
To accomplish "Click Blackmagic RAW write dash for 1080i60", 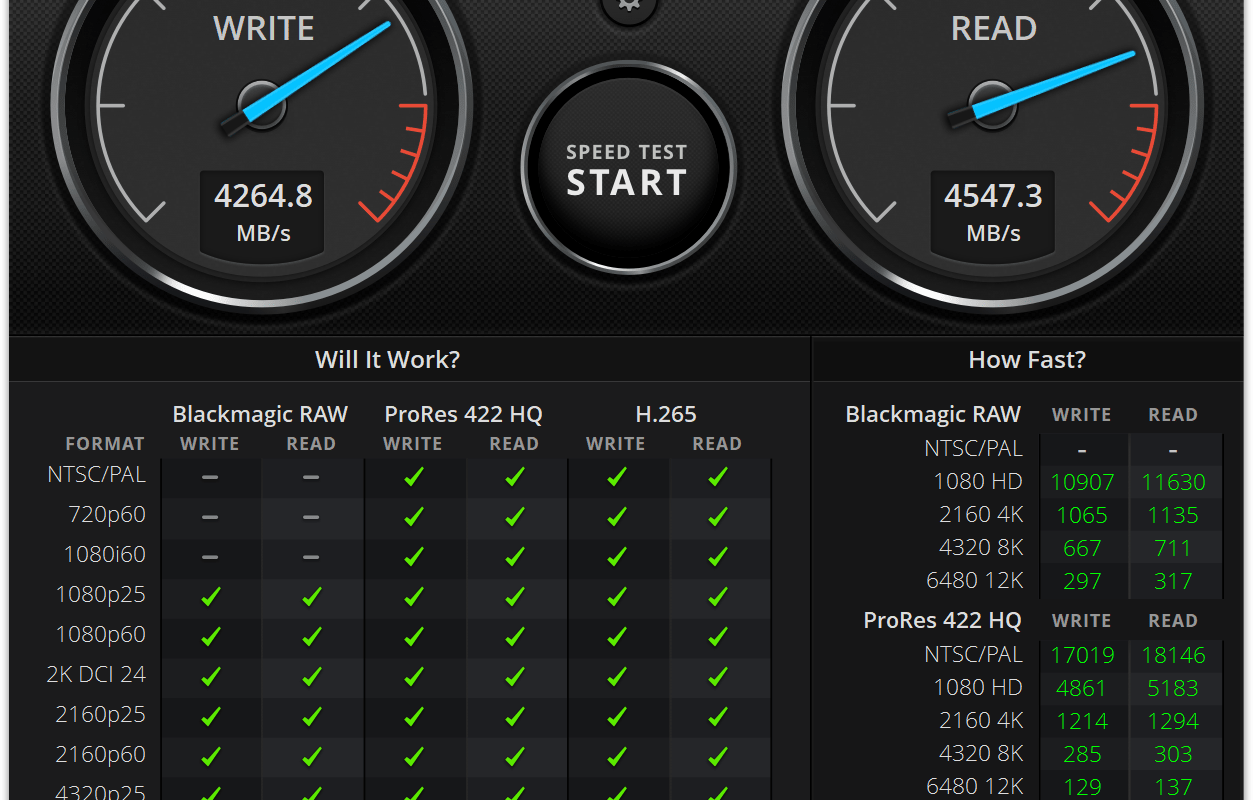I will coord(210,557).
